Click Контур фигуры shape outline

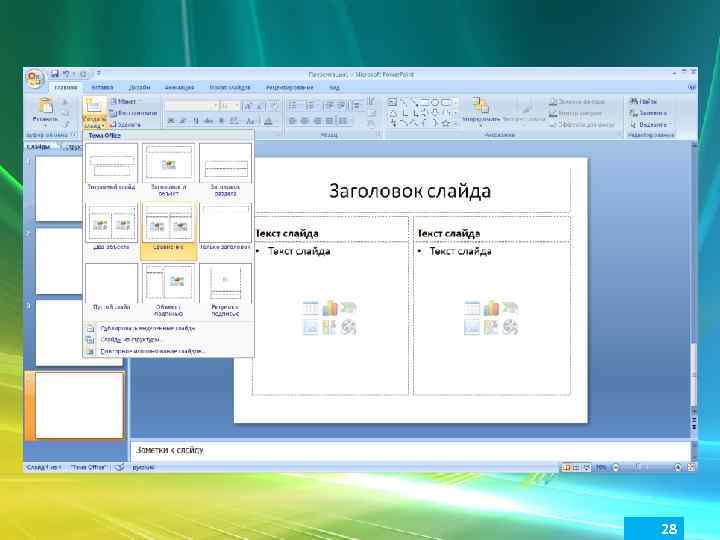pos(575,113)
